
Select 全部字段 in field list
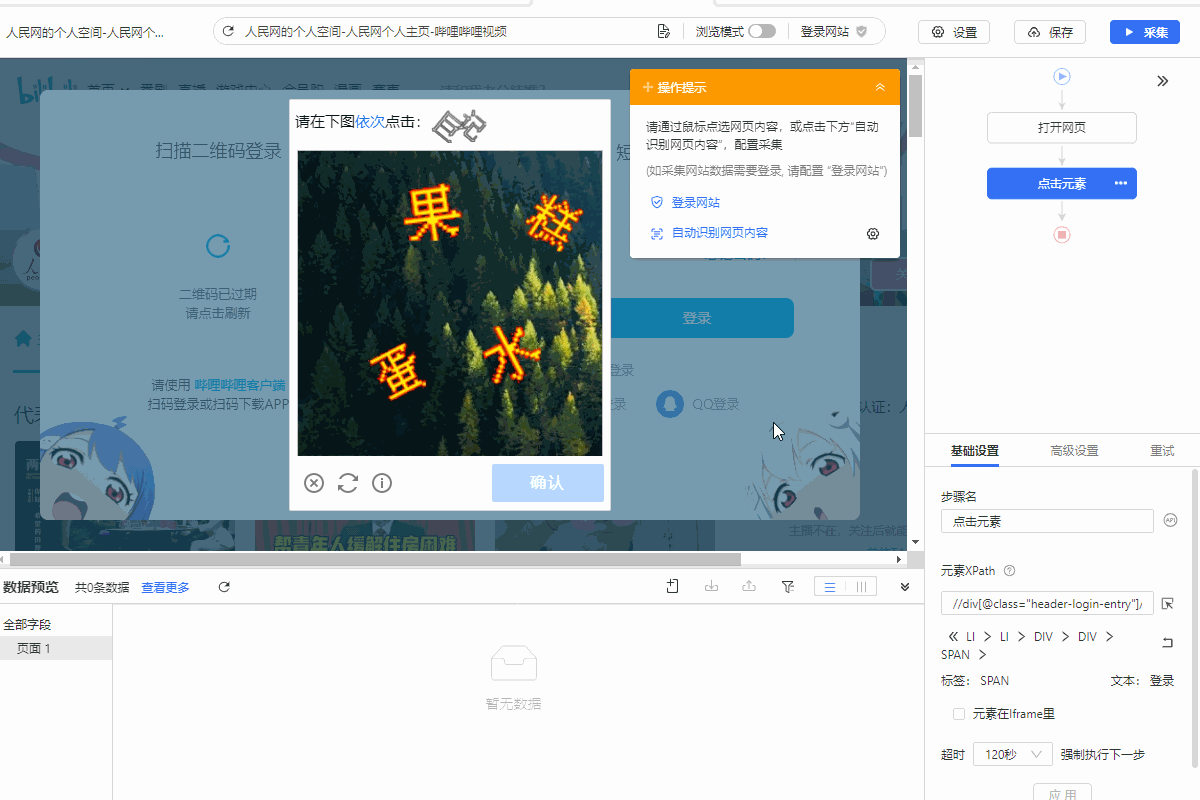(27, 624)
